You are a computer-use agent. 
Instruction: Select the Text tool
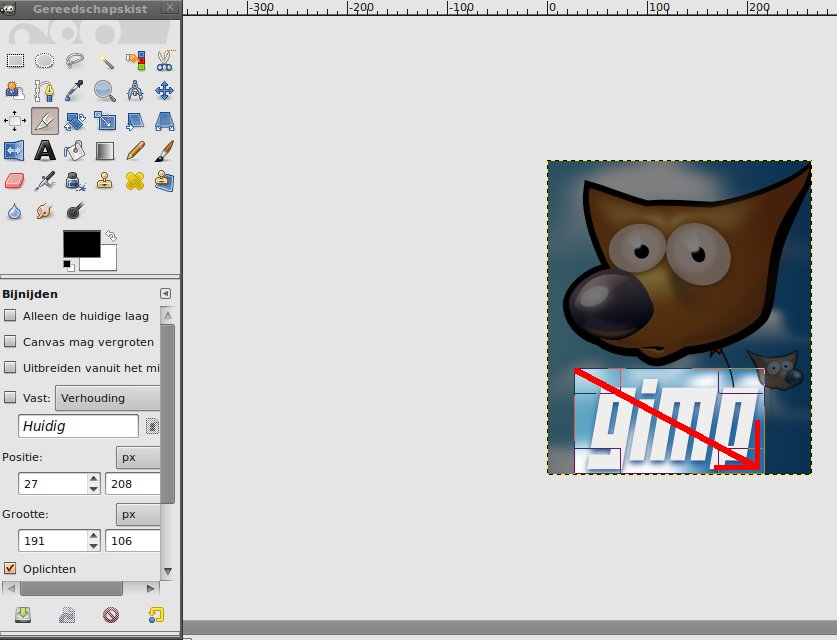[45, 151]
